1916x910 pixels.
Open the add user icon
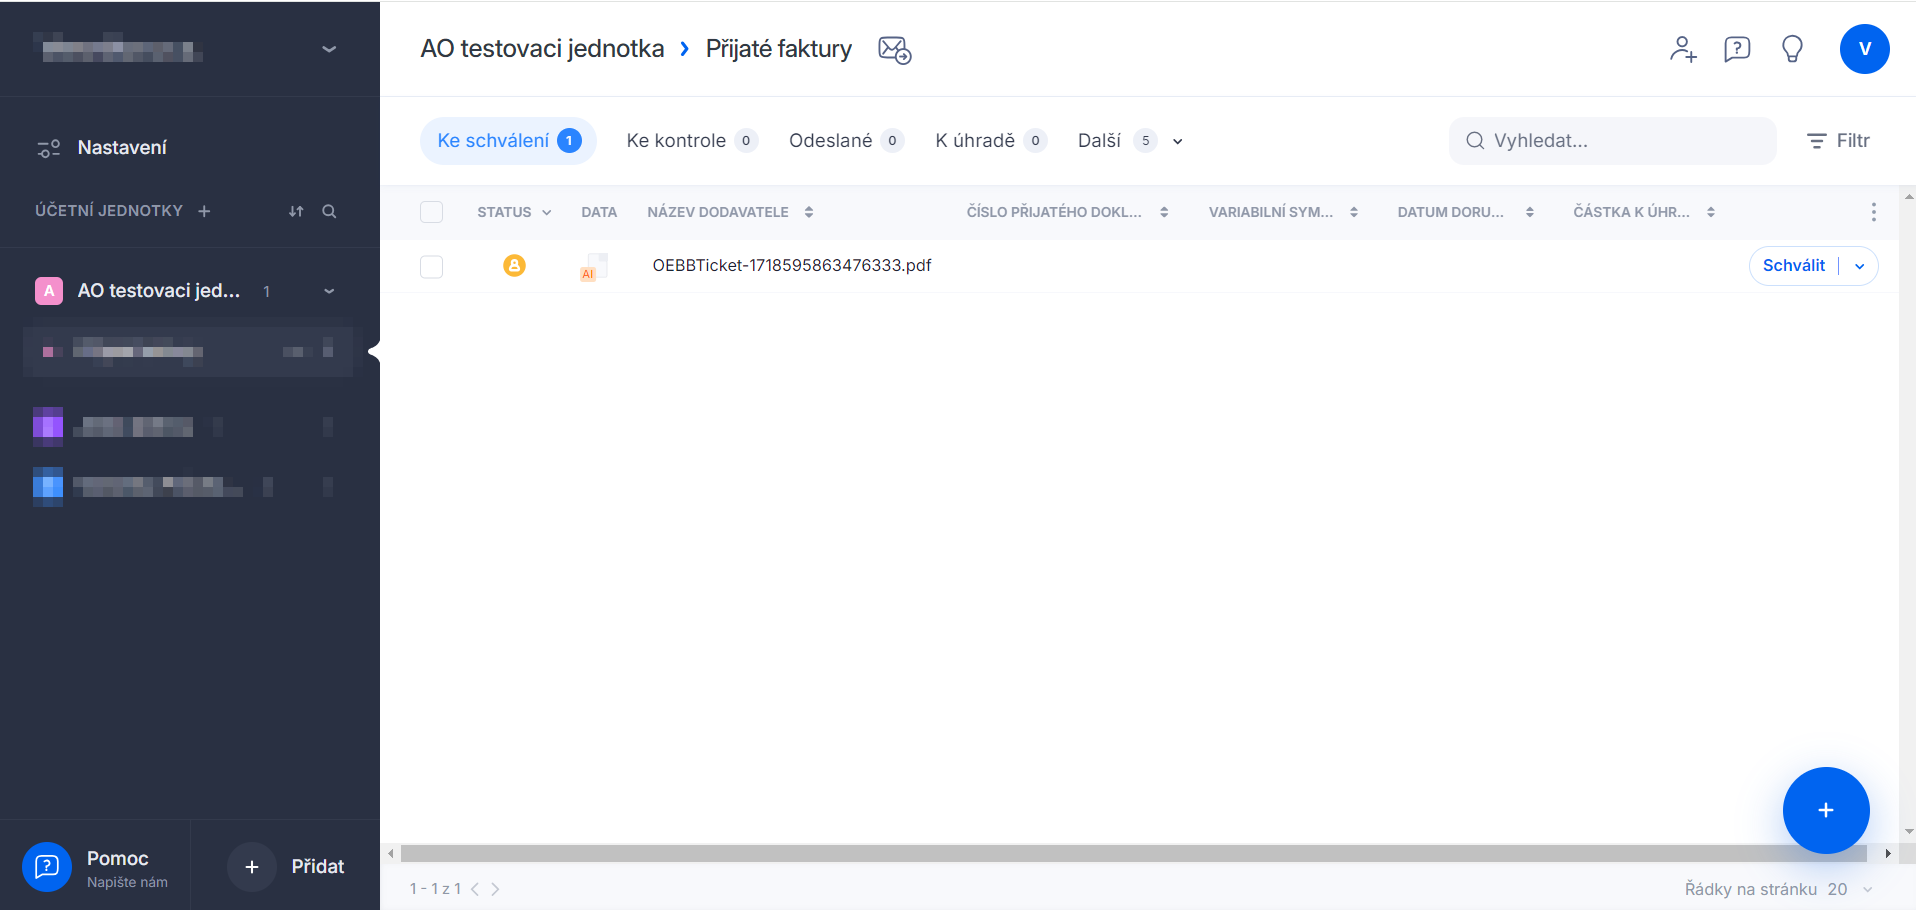[x=1683, y=49]
